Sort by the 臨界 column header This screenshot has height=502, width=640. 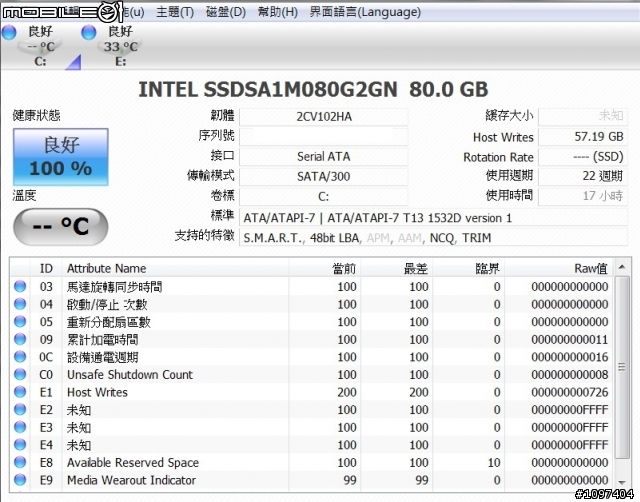click(469, 268)
